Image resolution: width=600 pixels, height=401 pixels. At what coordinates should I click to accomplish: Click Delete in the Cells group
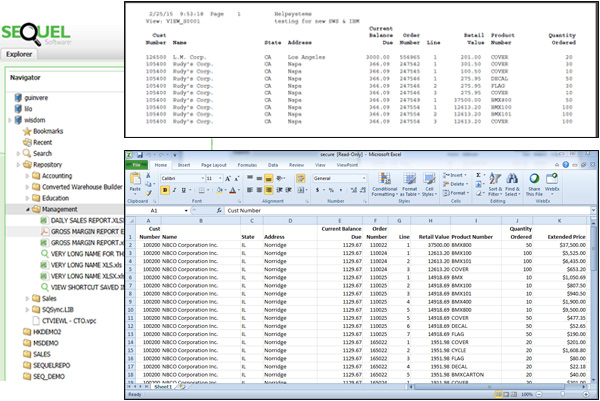(456, 184)
